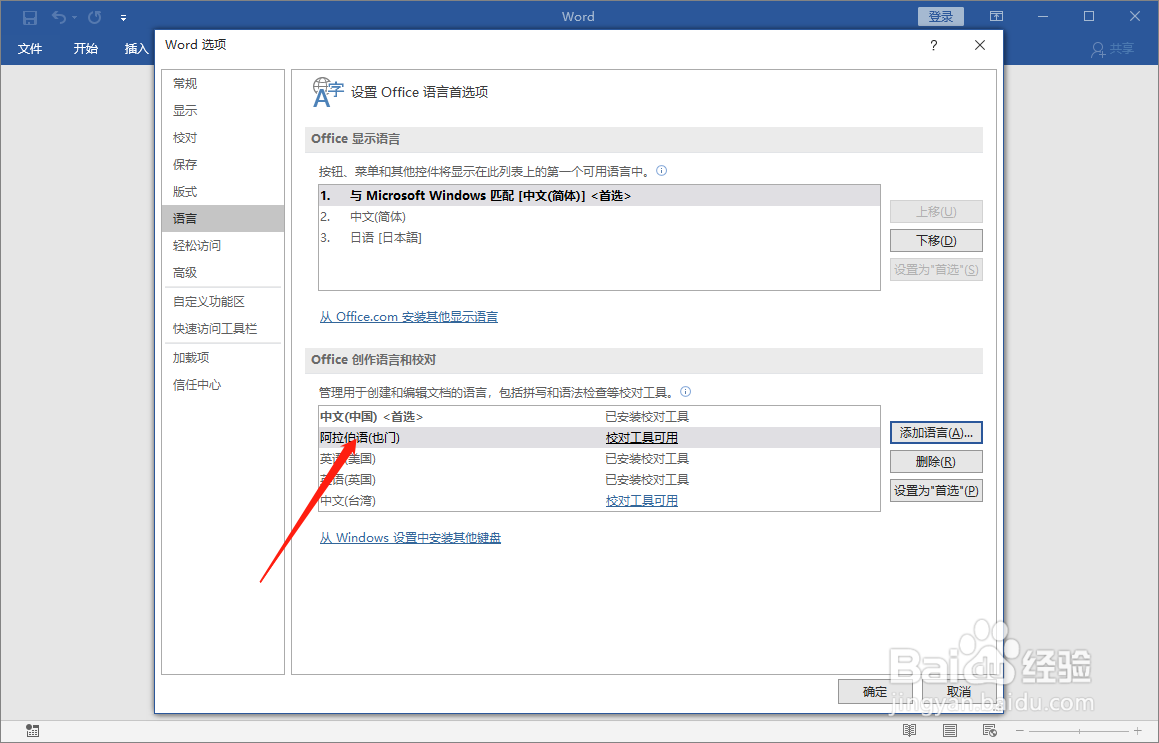Viewport: 1159px width, 743px height.
Task: Select the 加载项 category
Action: coord(222,358)
